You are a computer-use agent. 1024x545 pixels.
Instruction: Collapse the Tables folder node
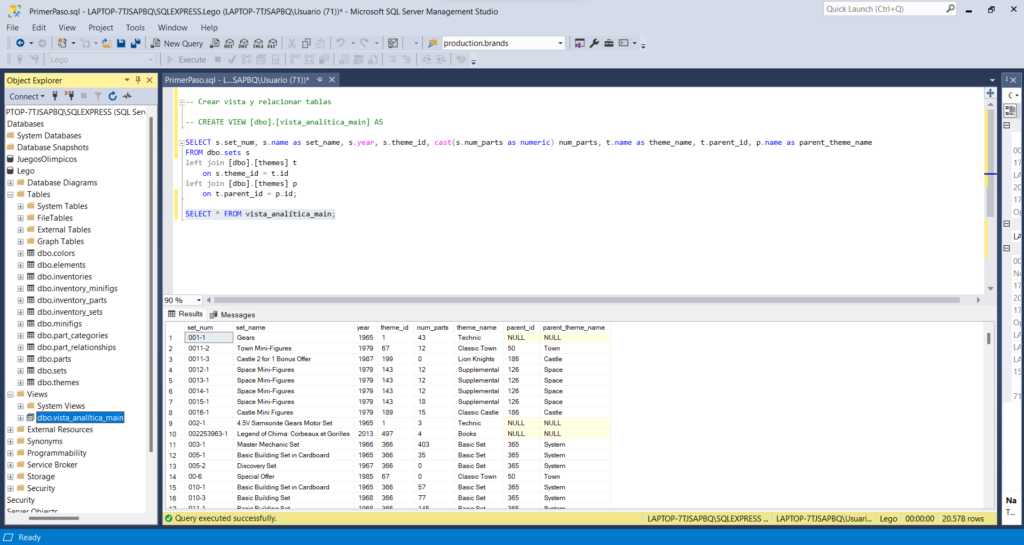click(9, 195)
